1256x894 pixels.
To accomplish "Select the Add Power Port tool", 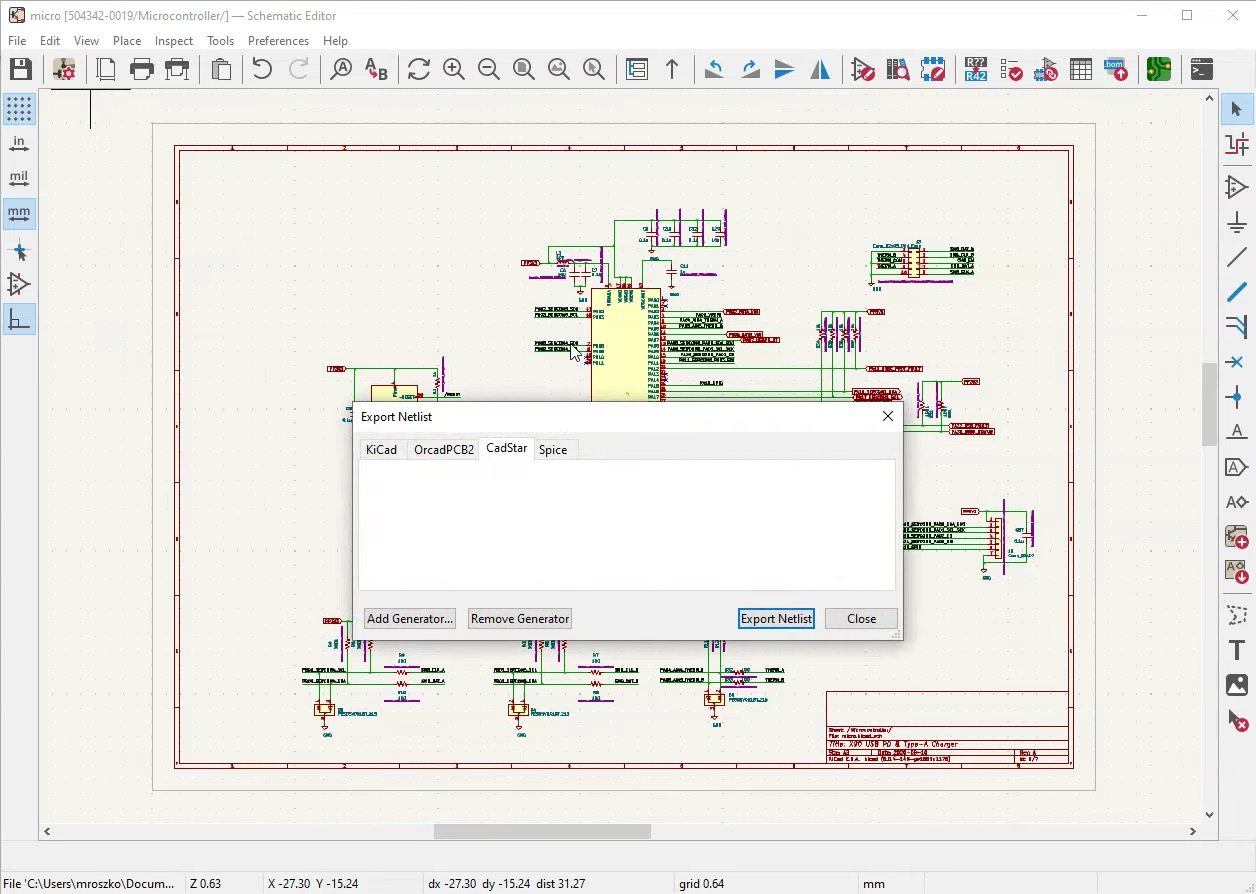I will (1237, 222).
